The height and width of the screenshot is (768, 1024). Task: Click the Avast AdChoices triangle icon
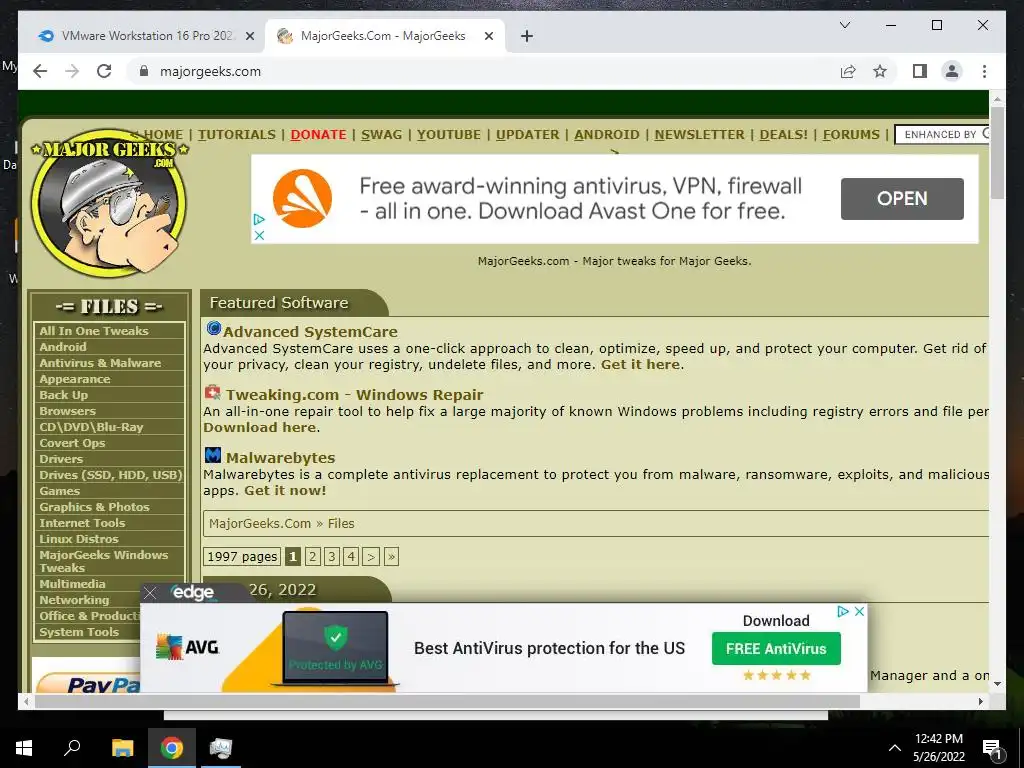pyautogui.click(x=259, y=219)
